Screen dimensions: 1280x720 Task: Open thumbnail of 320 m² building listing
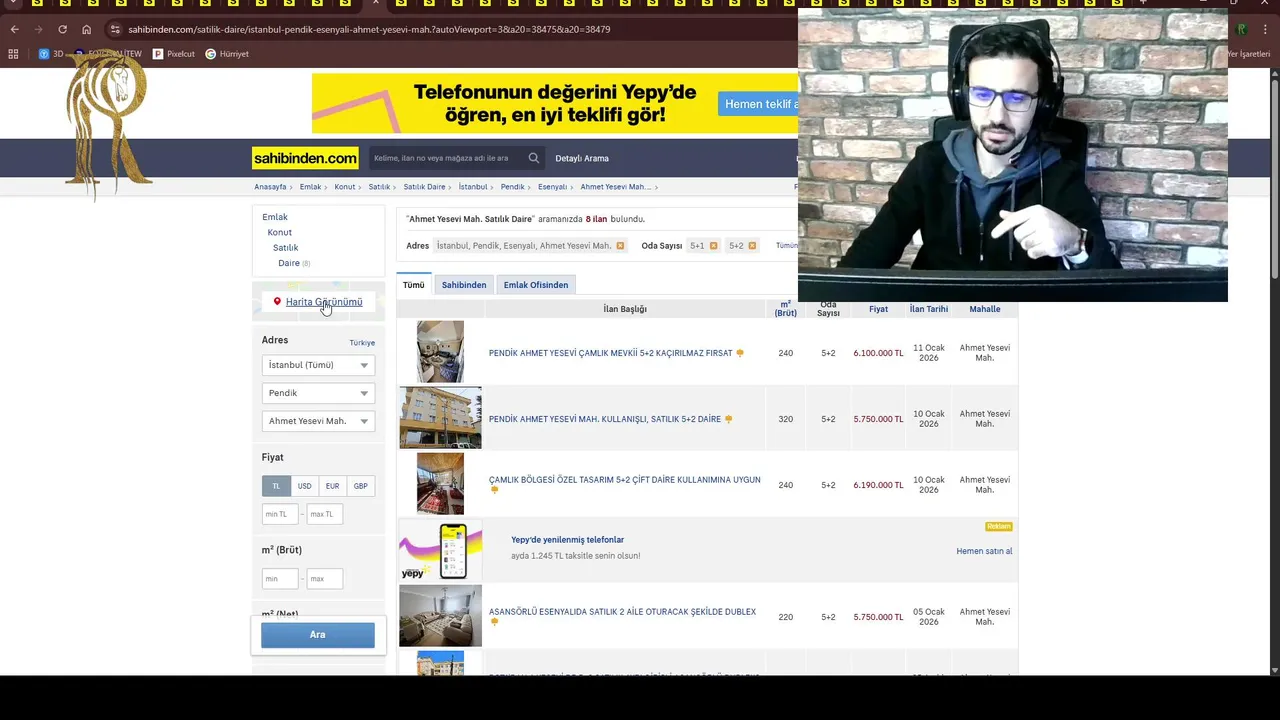pos(440,418)
